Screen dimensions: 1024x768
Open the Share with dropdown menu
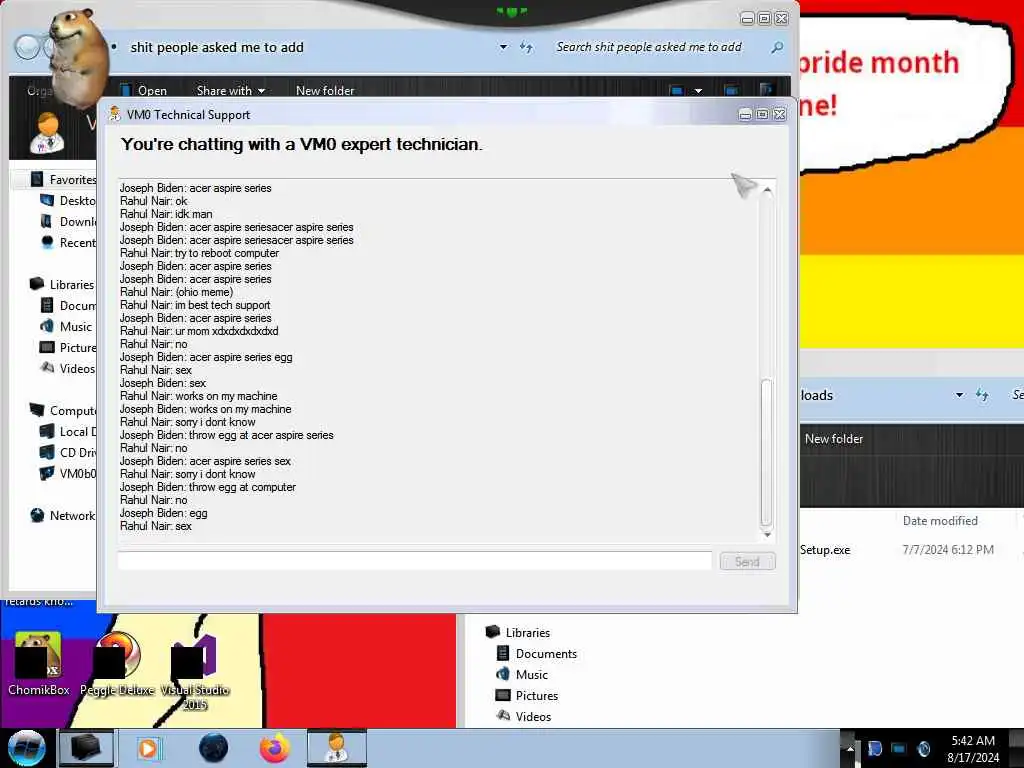tap(231, 91)
